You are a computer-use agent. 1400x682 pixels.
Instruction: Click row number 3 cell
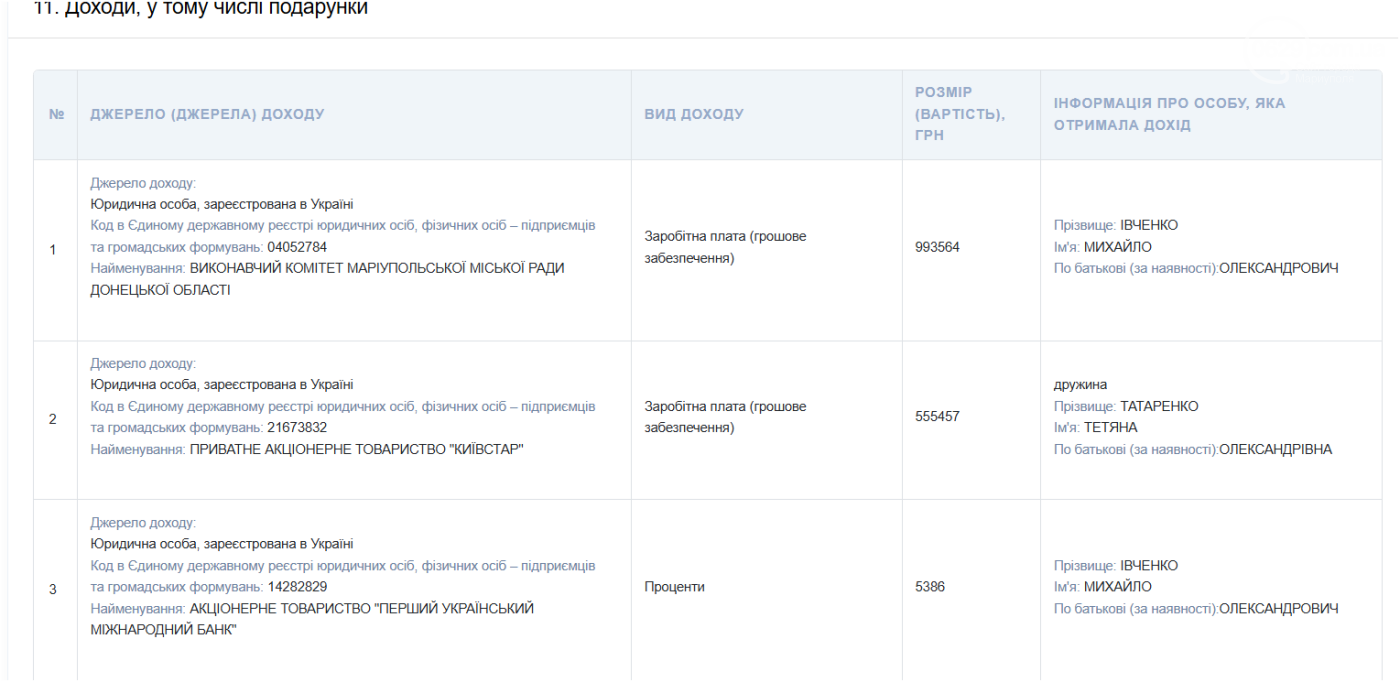[x=53, y=589]
